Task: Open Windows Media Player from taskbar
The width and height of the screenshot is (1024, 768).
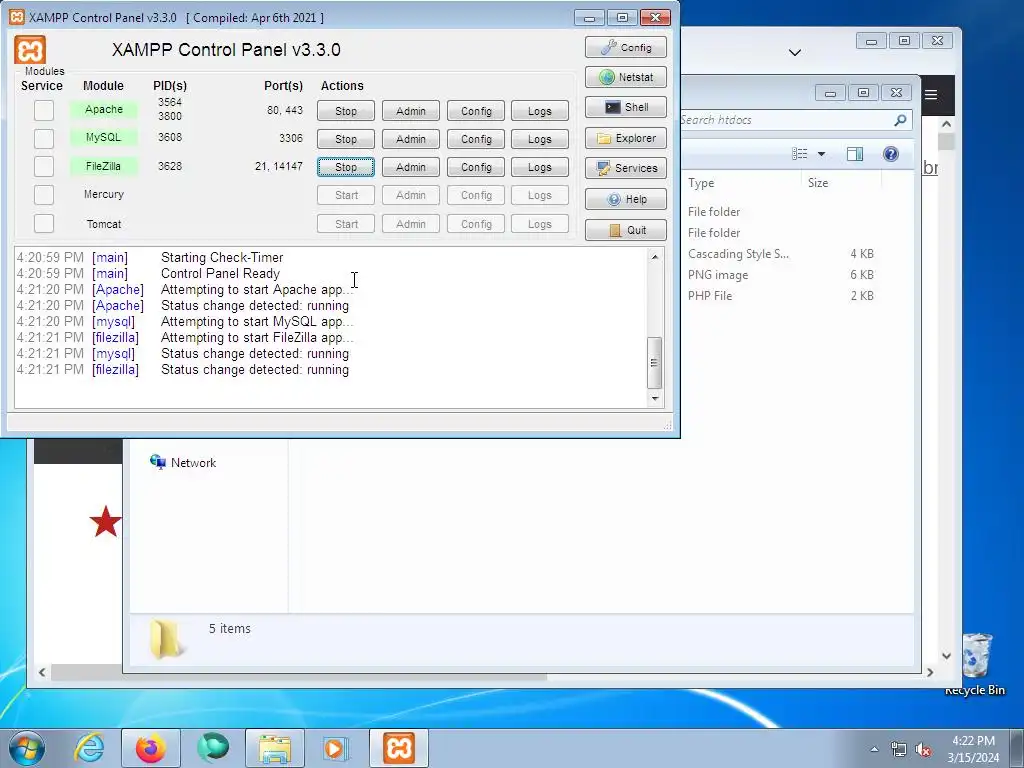Action: tap(336, 748)
